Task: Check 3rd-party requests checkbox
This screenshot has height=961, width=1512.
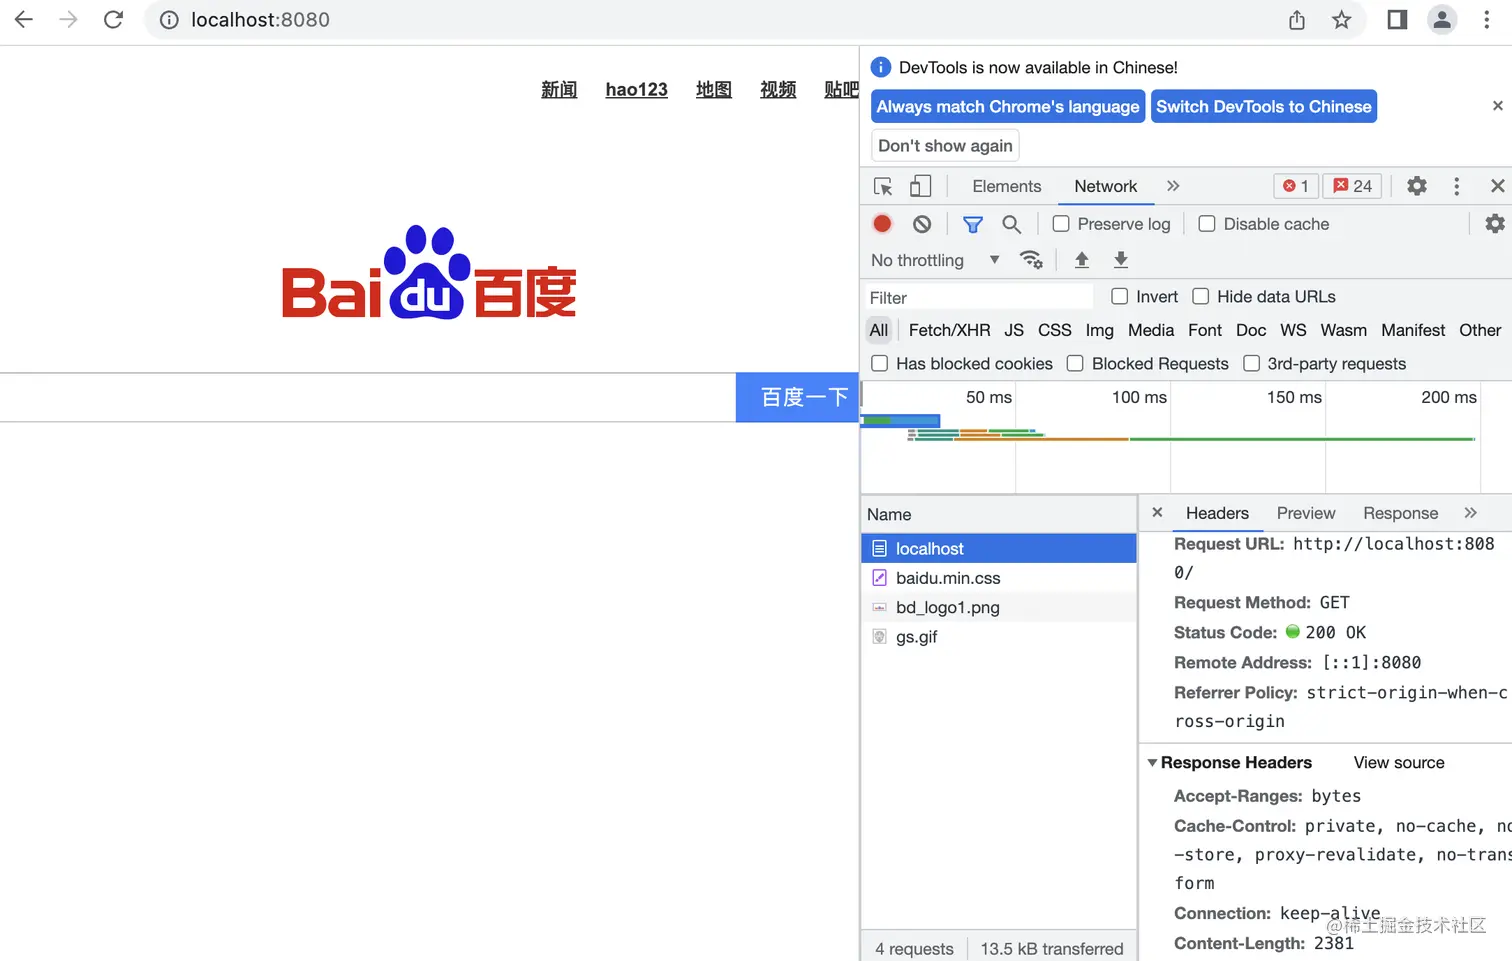Action: 1251,363
